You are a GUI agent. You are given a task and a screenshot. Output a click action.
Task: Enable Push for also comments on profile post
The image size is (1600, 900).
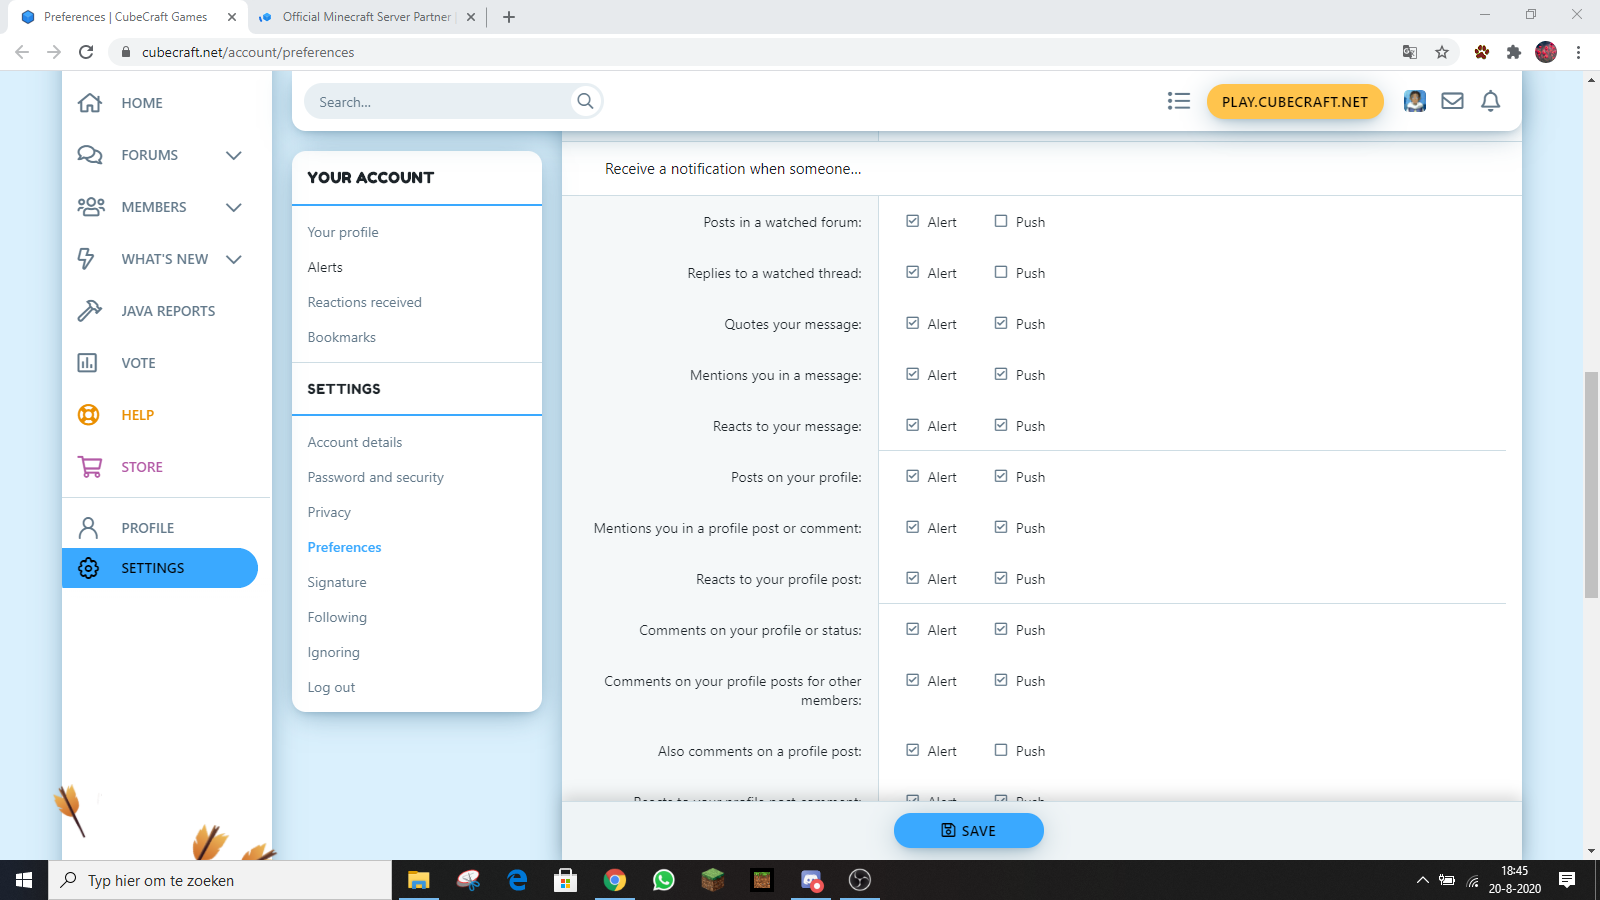[1001, 750]
